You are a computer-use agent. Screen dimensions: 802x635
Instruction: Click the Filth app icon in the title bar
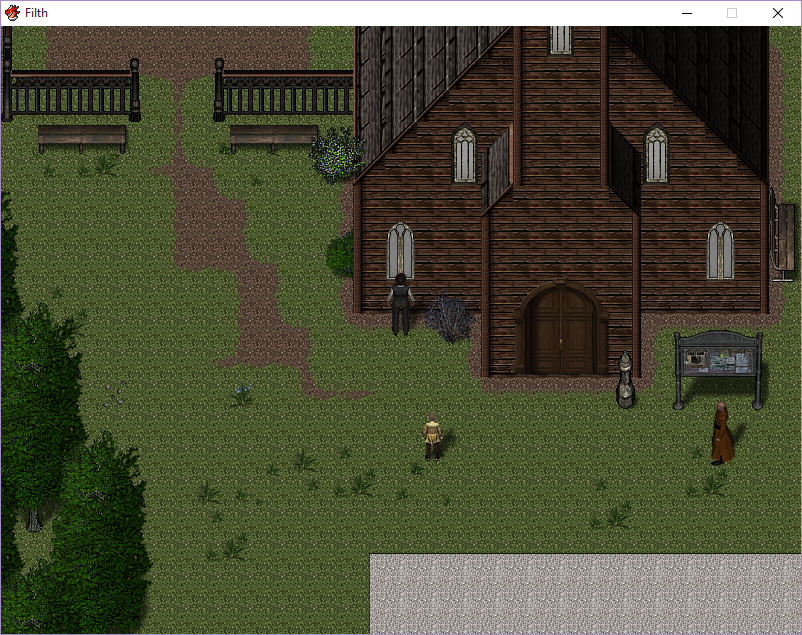click(x=12, y=13)
